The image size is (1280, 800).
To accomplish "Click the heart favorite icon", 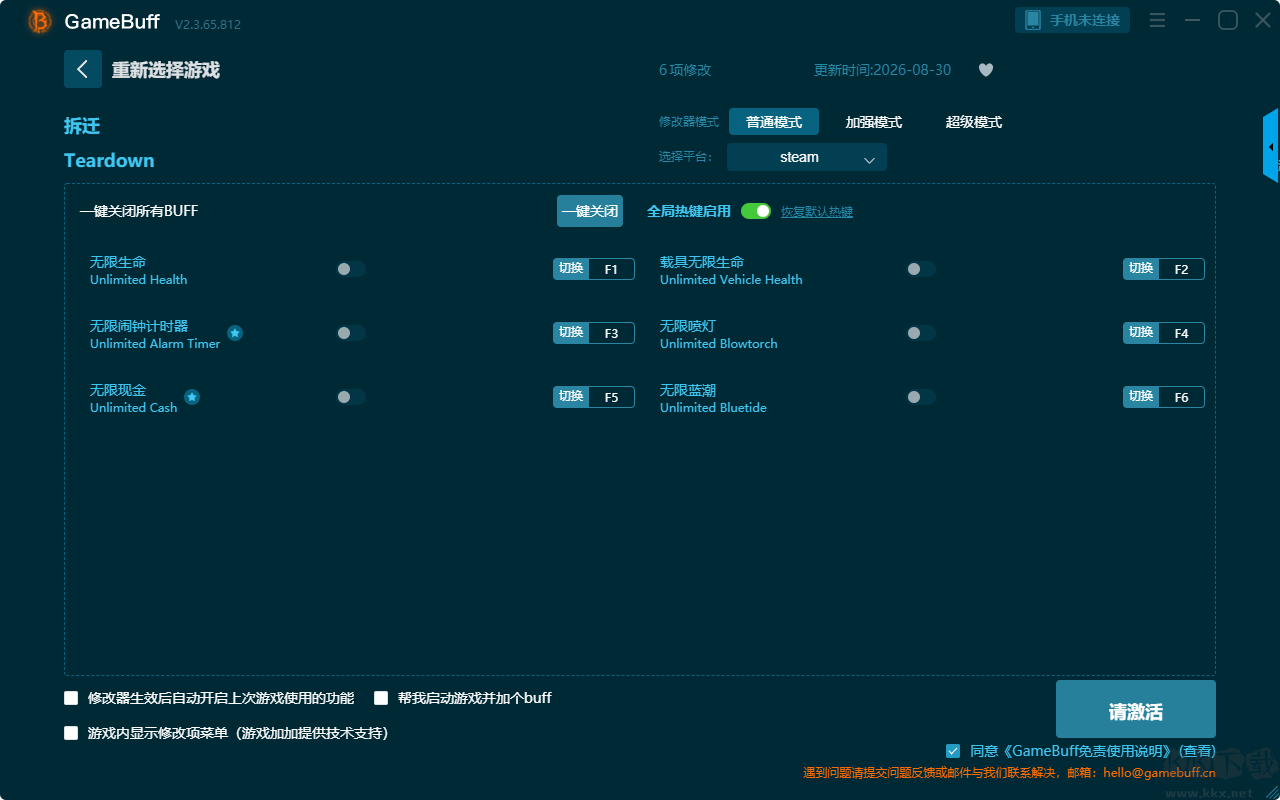I will (x=986, y=70).
